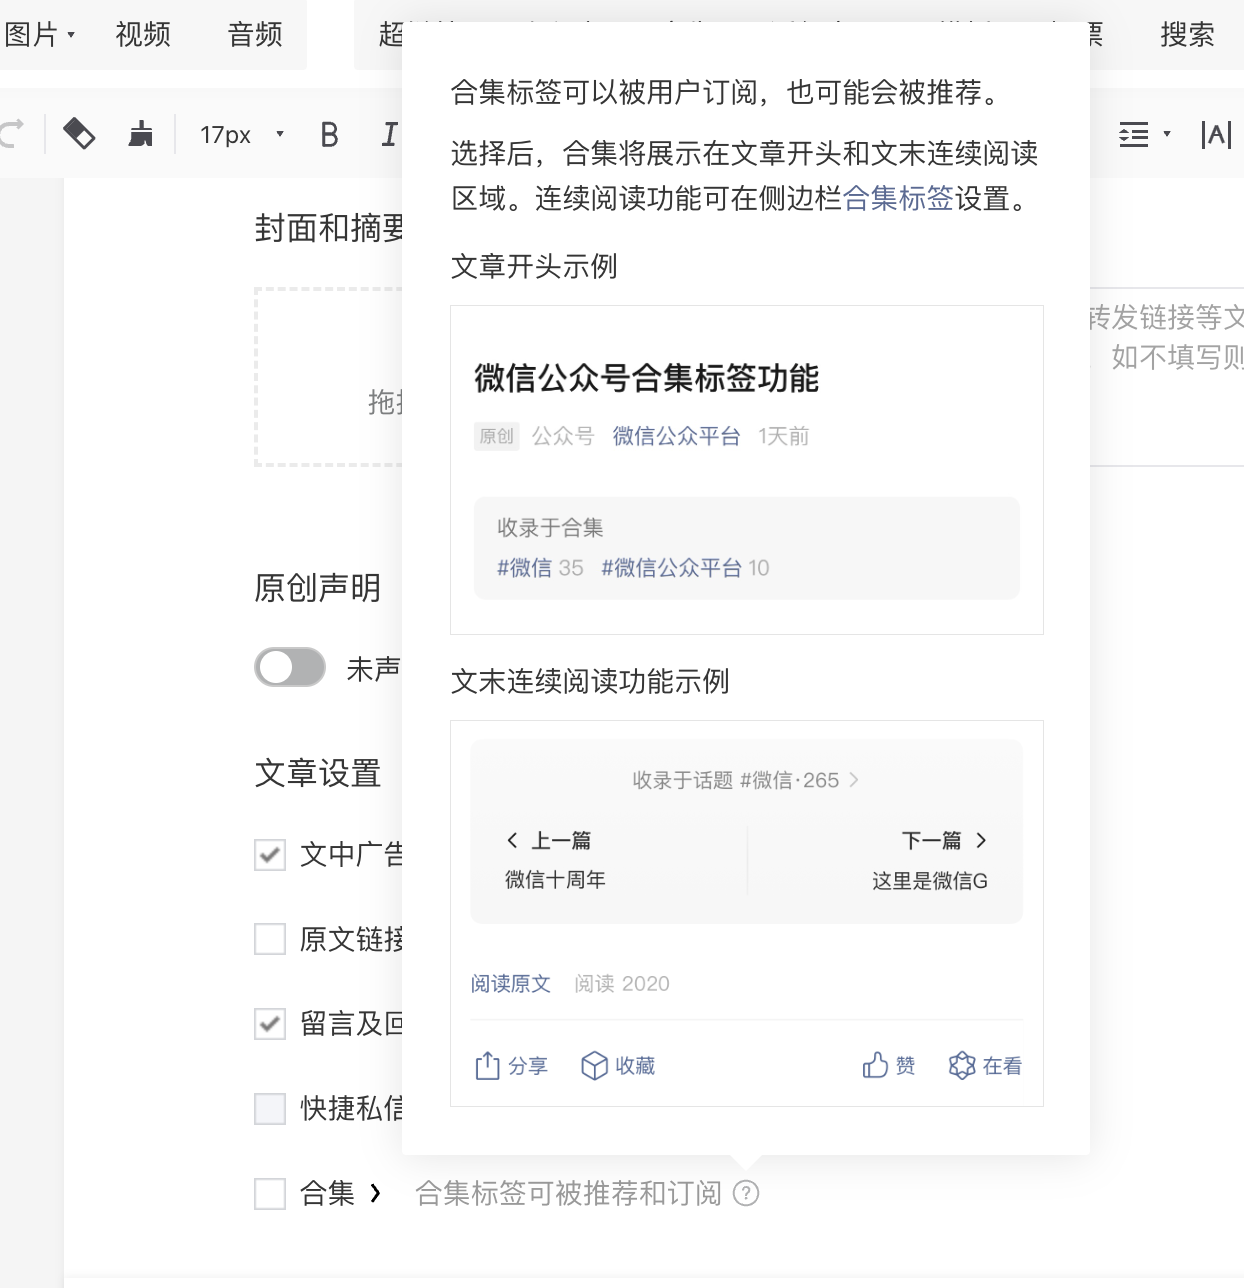Viewport: 1244px width, 1288px height.
Task: Click the redo arrow icon
Action: (12, 134)
